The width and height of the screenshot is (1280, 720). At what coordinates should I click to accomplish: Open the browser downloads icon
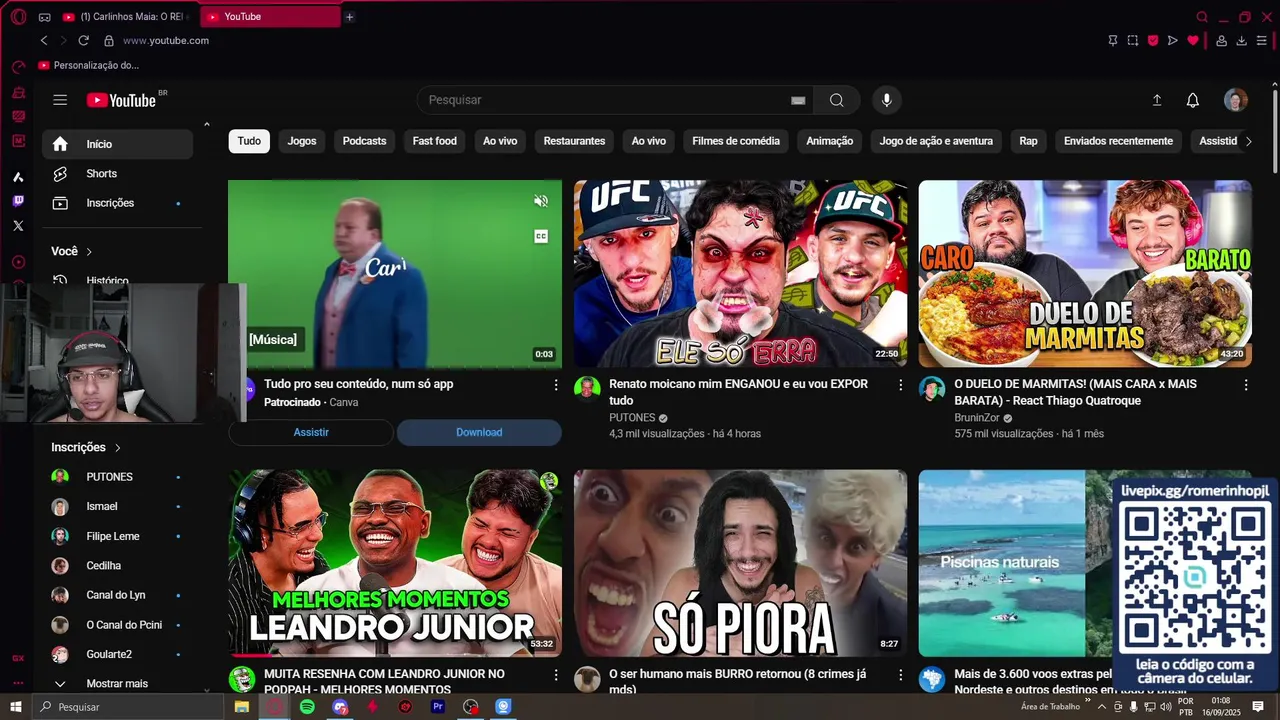pyautogui.click(x=1241, y=41)
